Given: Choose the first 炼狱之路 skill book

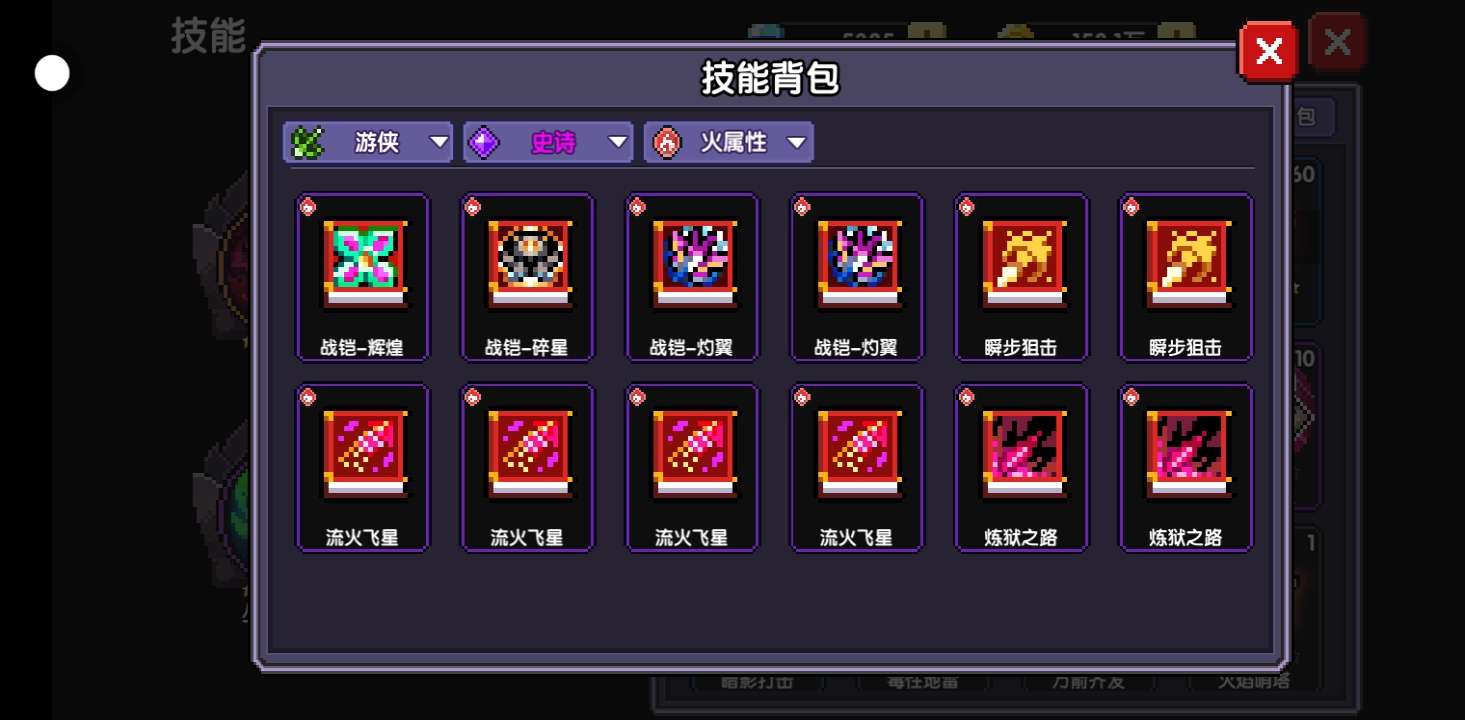Looking at the screenshot, I should click(1021, 467).
